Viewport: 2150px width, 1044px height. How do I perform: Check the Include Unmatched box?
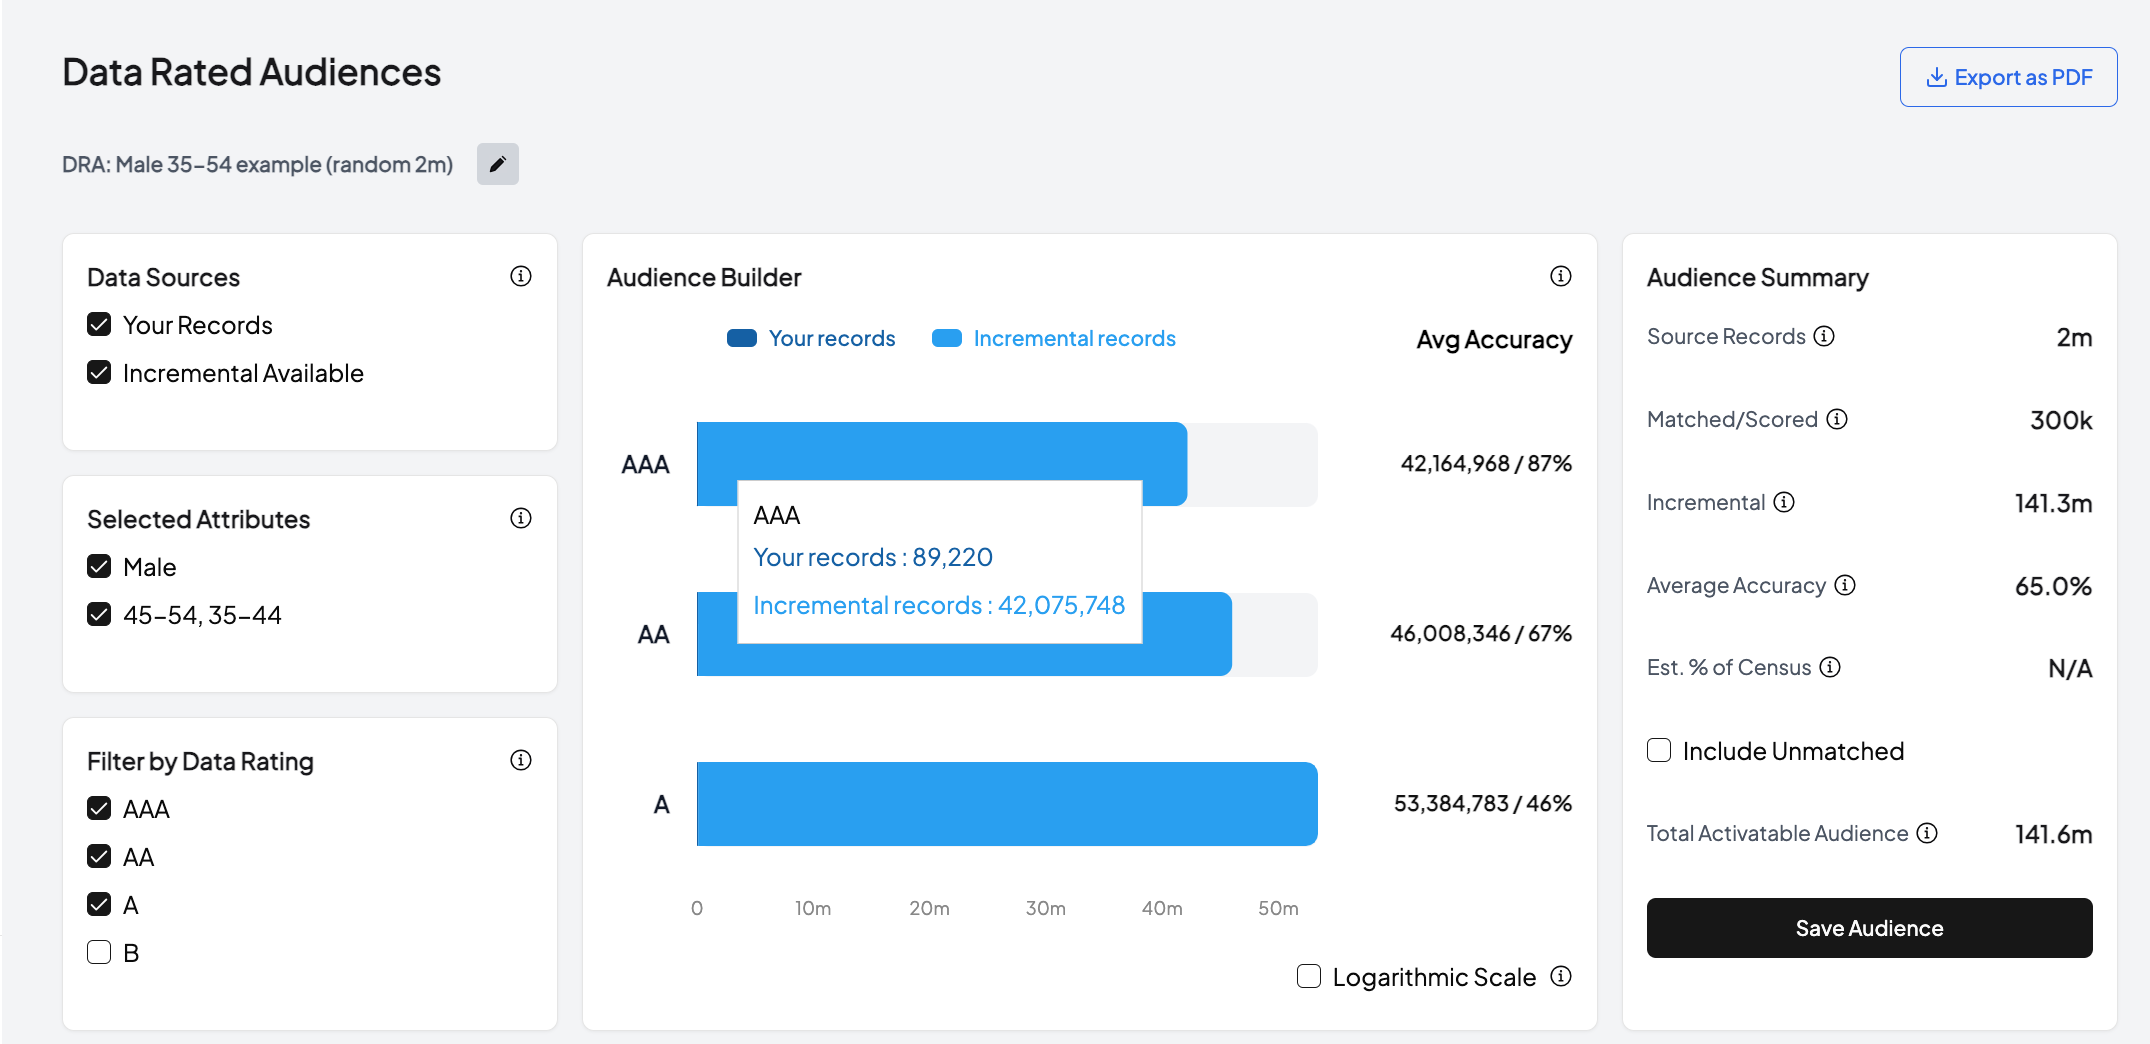tap(1659, 750)
